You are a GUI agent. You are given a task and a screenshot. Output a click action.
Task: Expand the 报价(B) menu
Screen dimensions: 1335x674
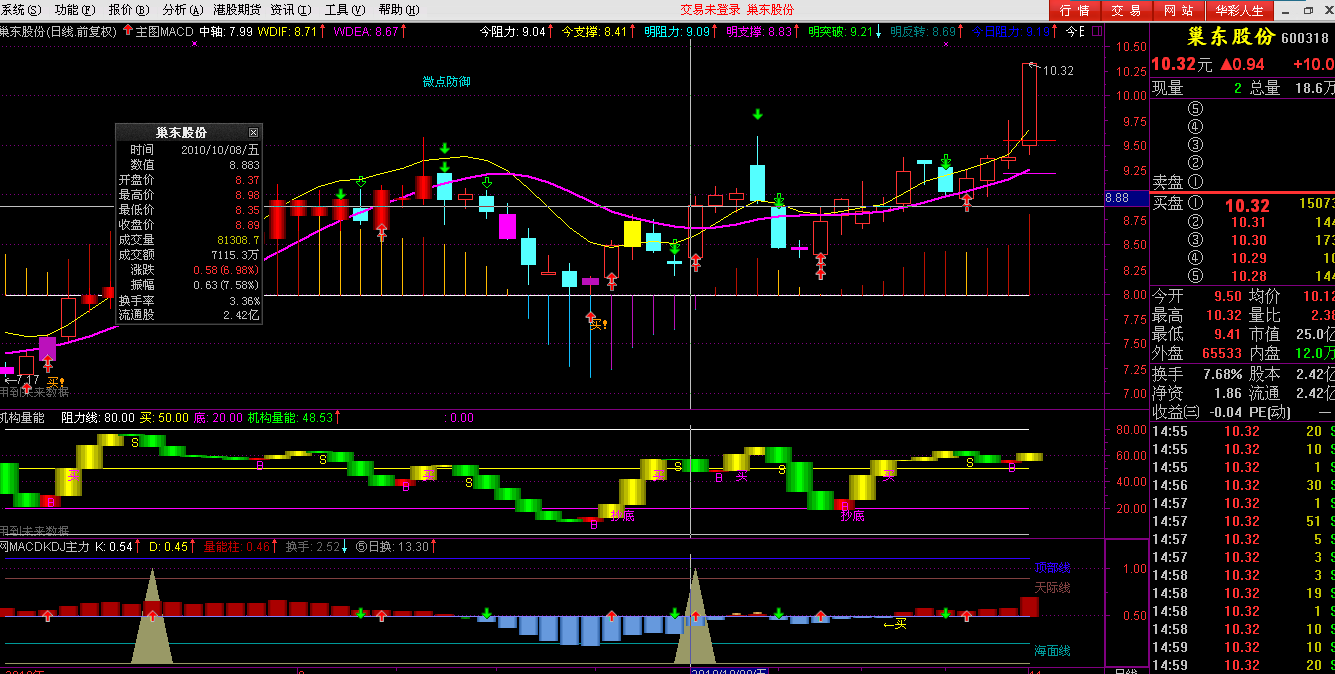[x=126, y=10]
